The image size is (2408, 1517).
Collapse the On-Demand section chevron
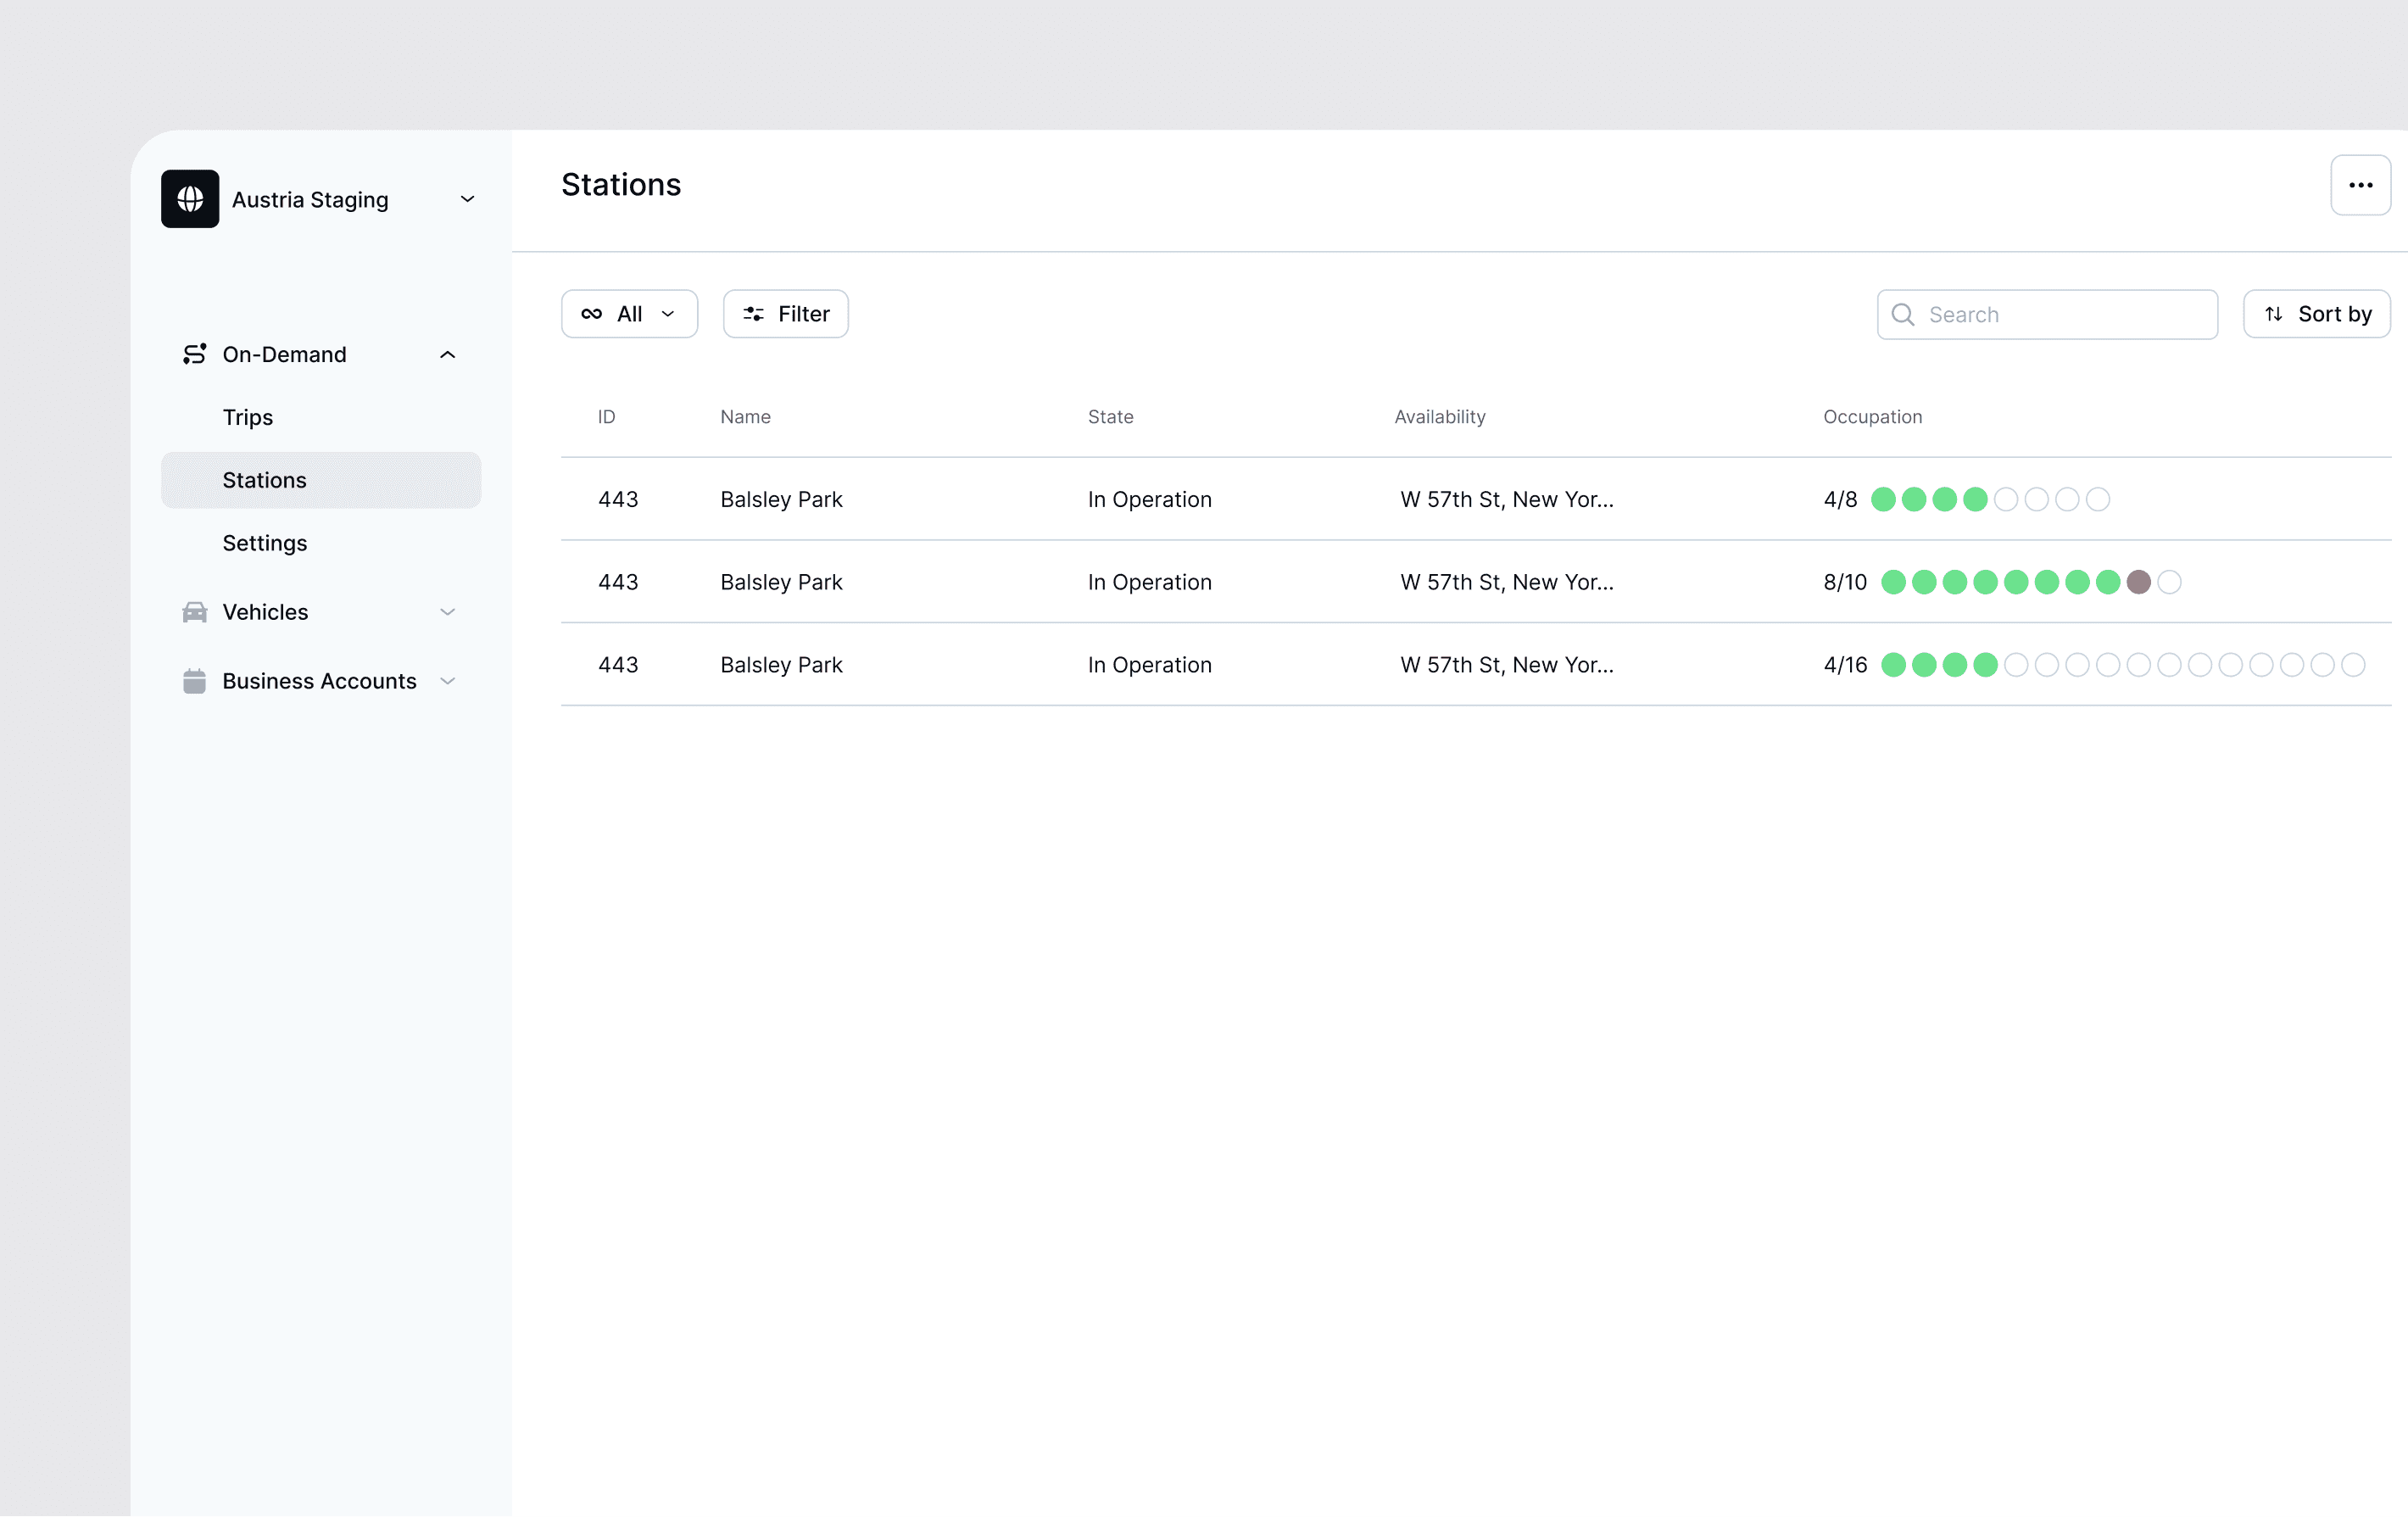[447, 355]
